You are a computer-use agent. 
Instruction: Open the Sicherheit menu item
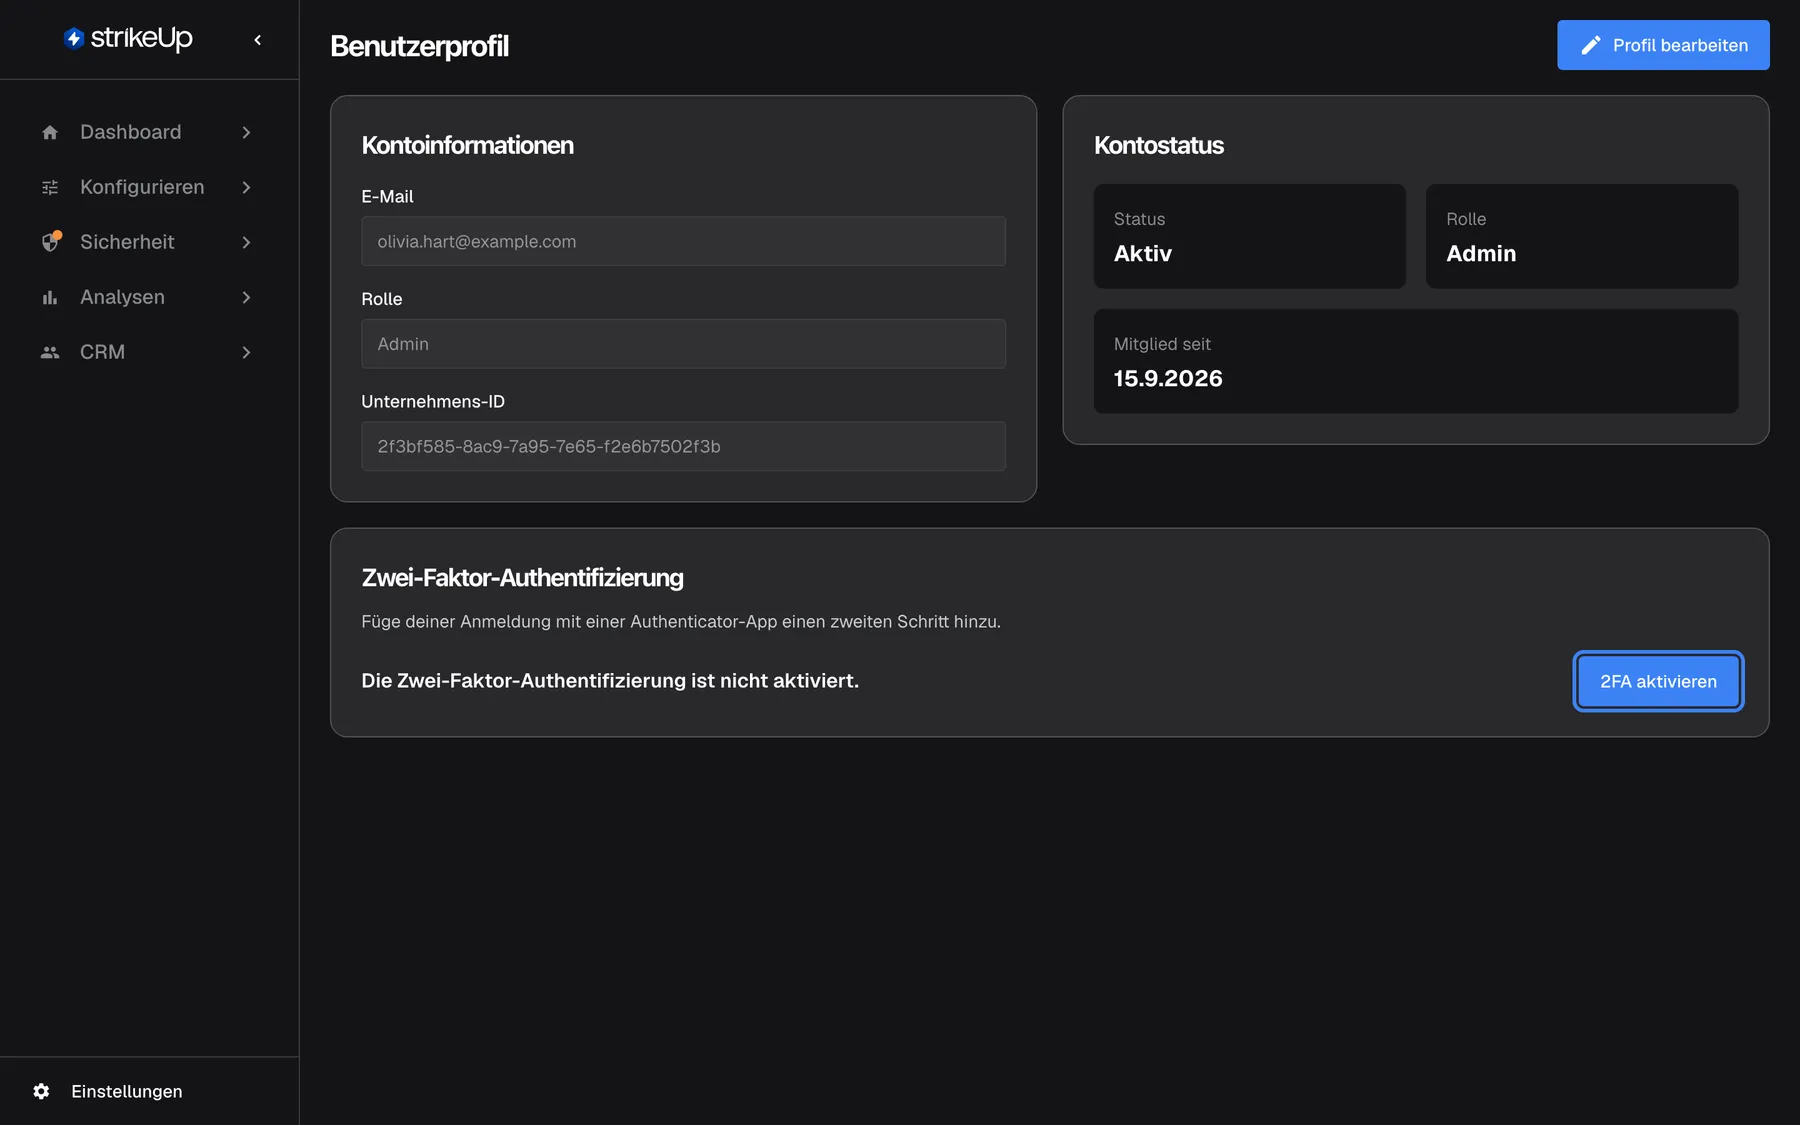tap(148, 242)
